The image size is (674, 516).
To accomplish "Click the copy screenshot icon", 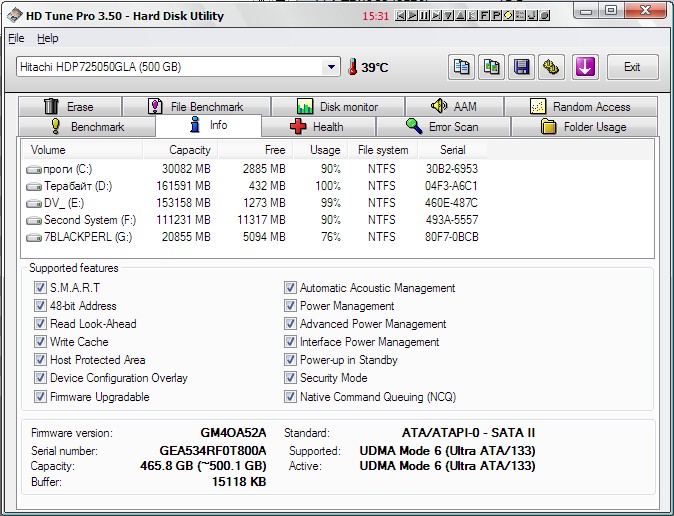I will (x=491, y=67).
